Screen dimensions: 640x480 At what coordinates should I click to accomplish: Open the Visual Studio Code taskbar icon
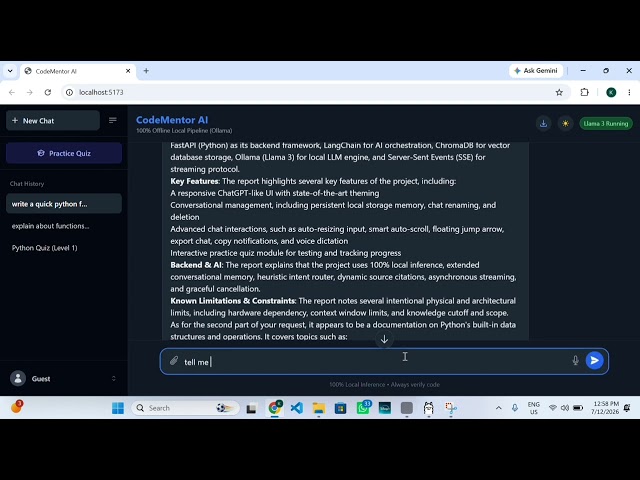tap(297, 408)
